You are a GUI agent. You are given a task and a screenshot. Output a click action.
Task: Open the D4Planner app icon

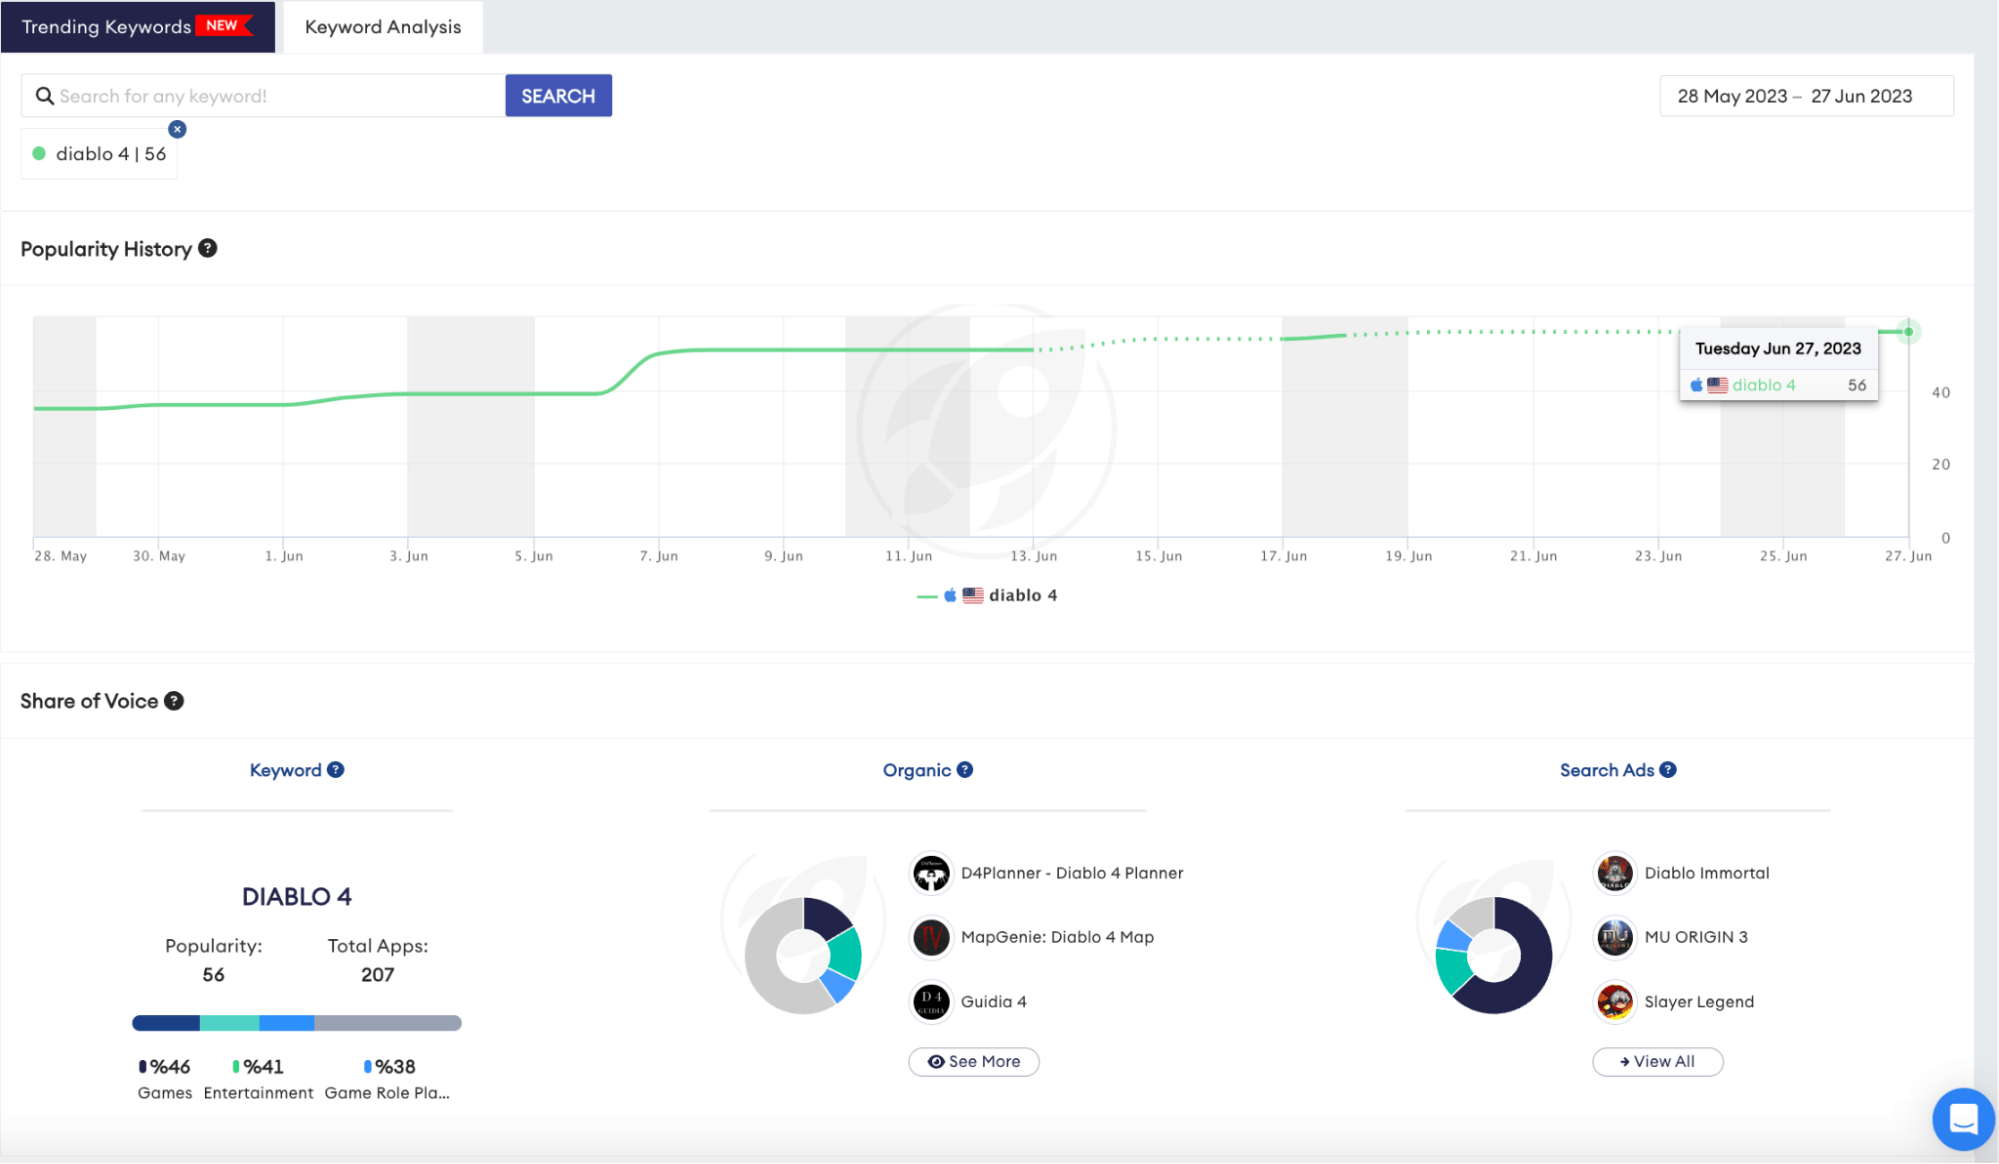931,873
